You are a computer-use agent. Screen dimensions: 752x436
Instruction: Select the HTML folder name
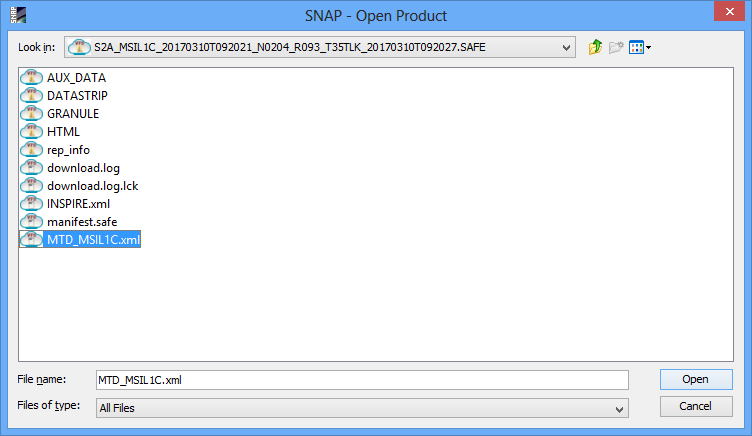pyautogui.click(x=63, y=132)
